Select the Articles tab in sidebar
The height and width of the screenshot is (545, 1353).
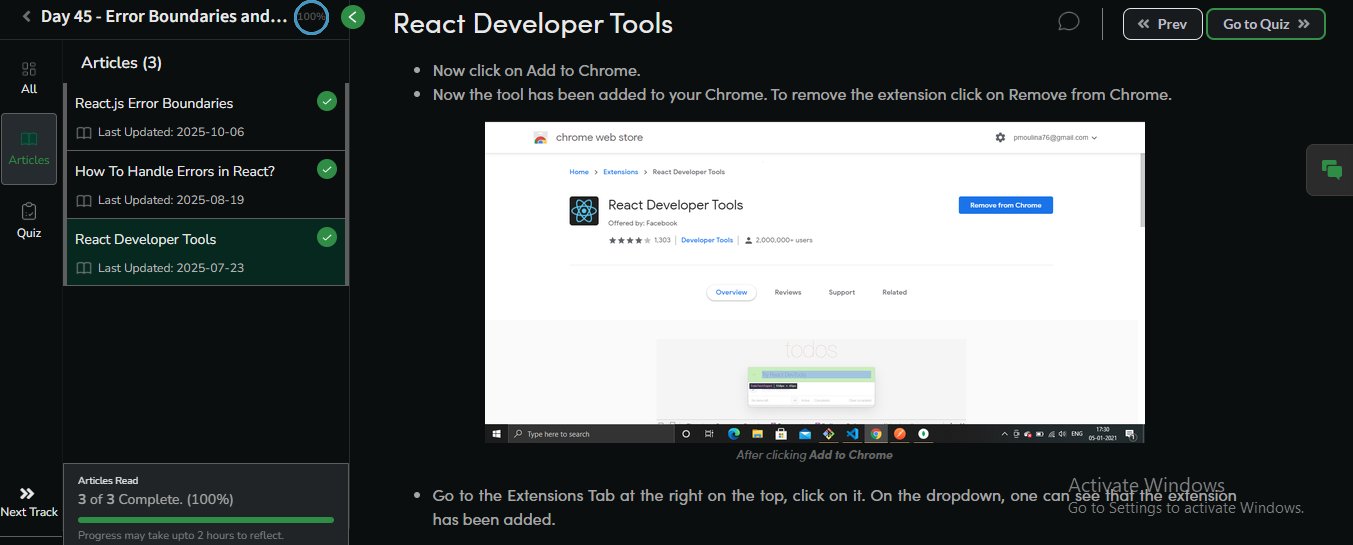(29, 149)
